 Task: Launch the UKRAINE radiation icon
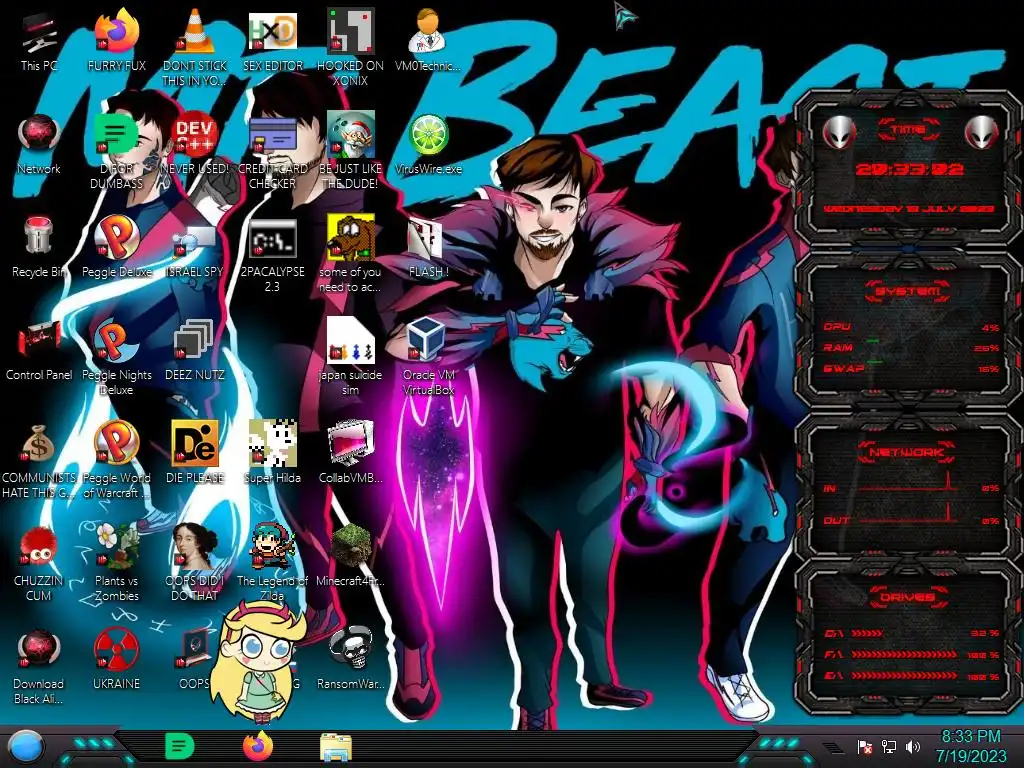[x=117, y=650]
